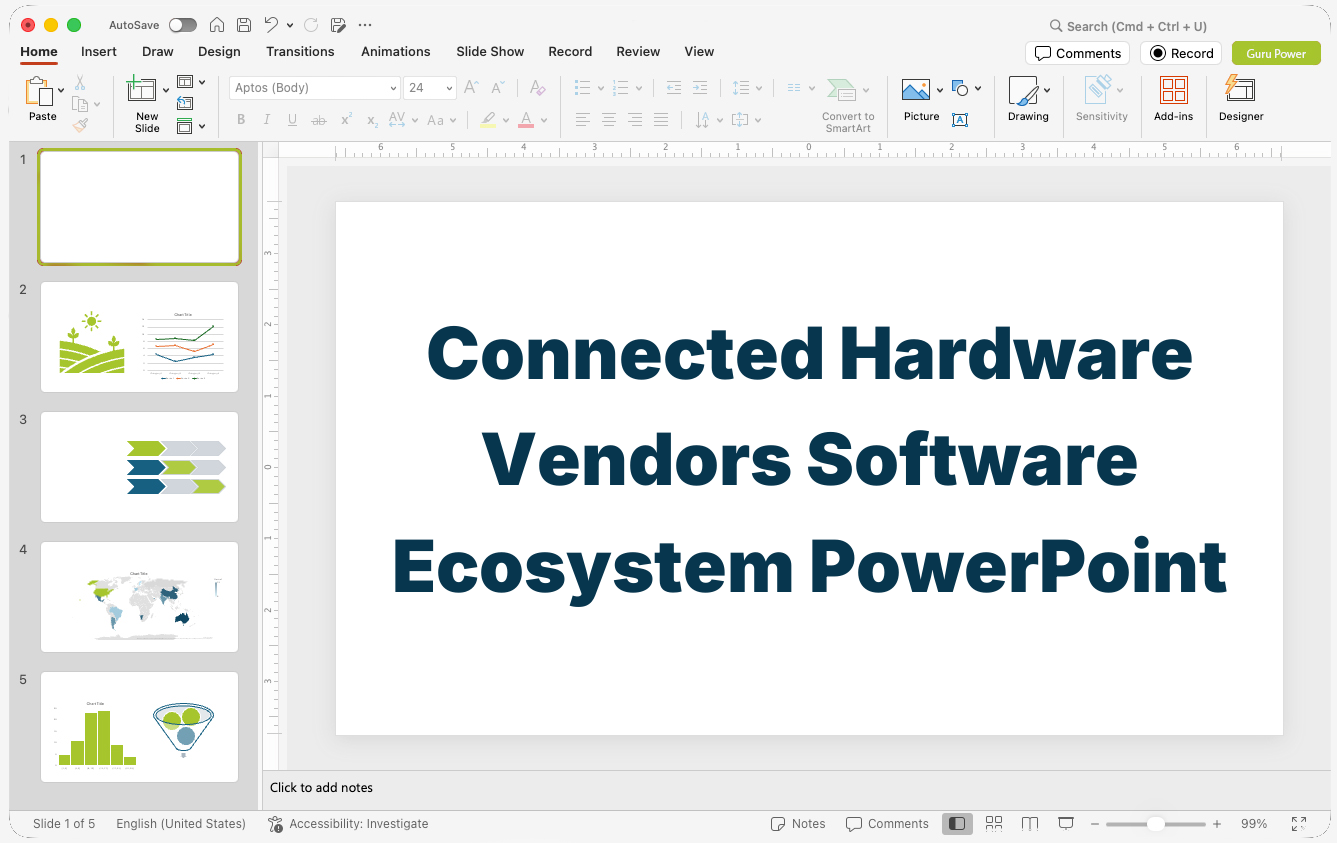Viewport: 1337px width, 843px height.
Task: Toggle Underline formatting
Action: coord(292,120)
